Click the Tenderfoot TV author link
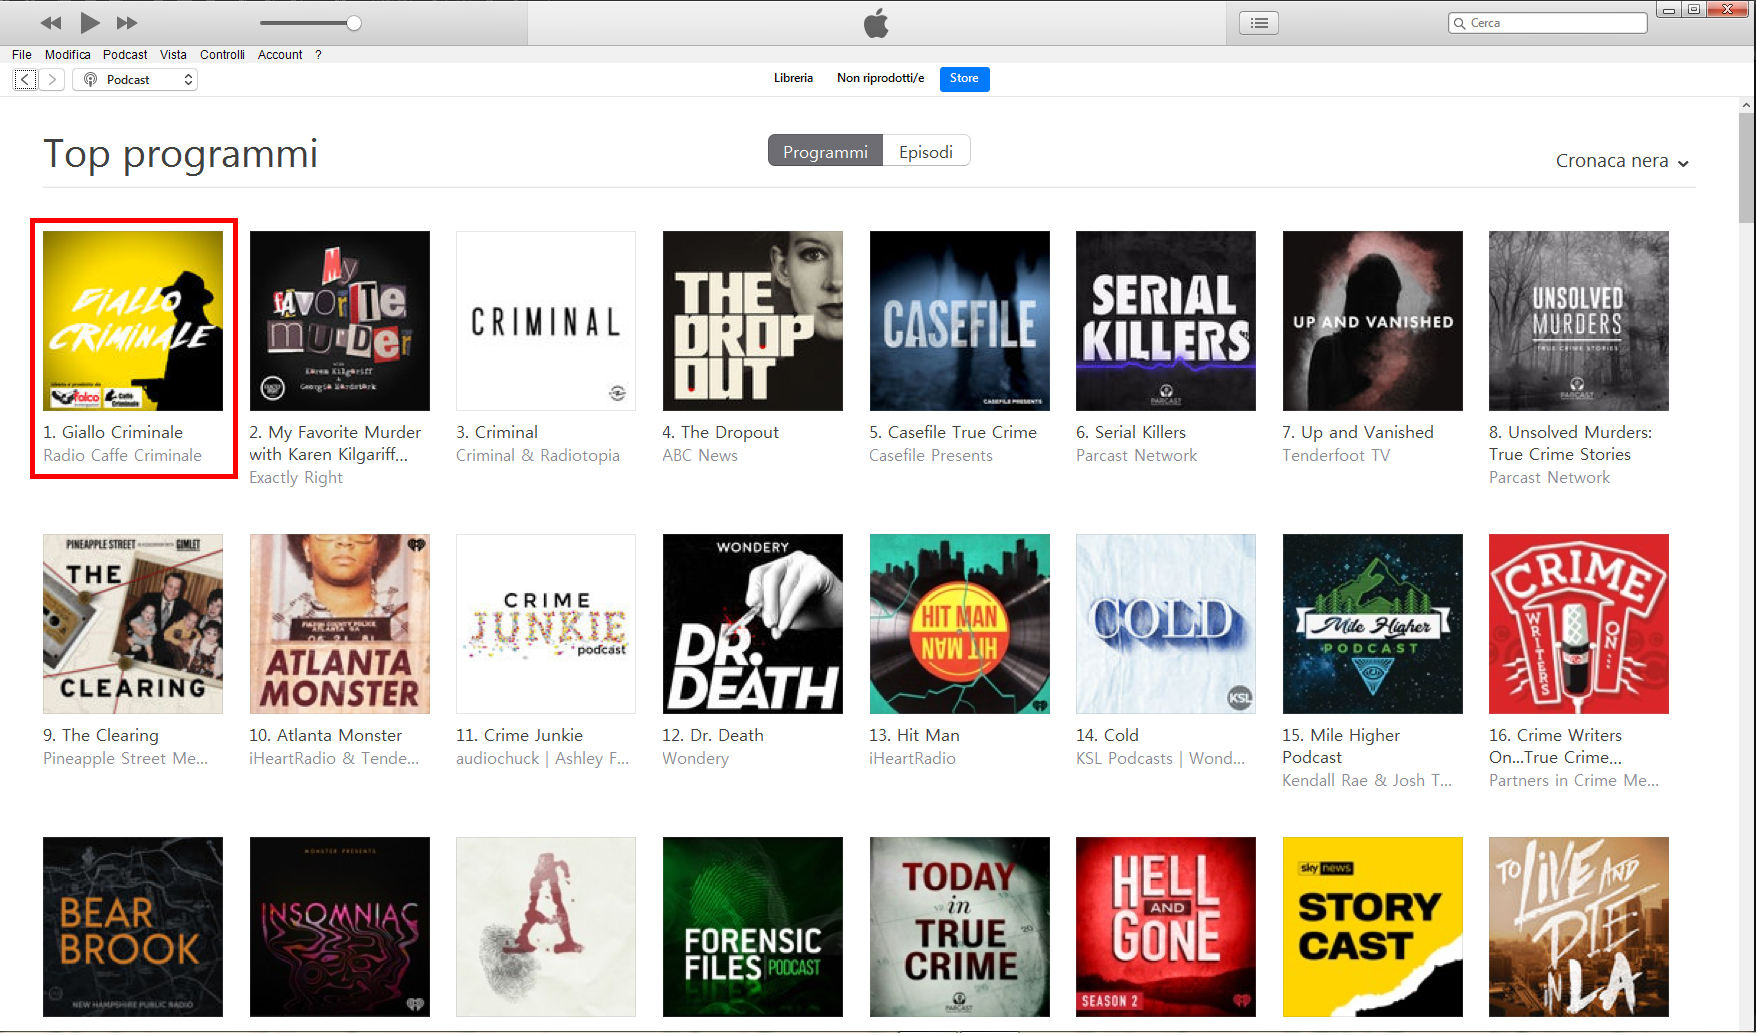The image size is (1756, 1035). pyautogui.click(x=1336, y=455)
